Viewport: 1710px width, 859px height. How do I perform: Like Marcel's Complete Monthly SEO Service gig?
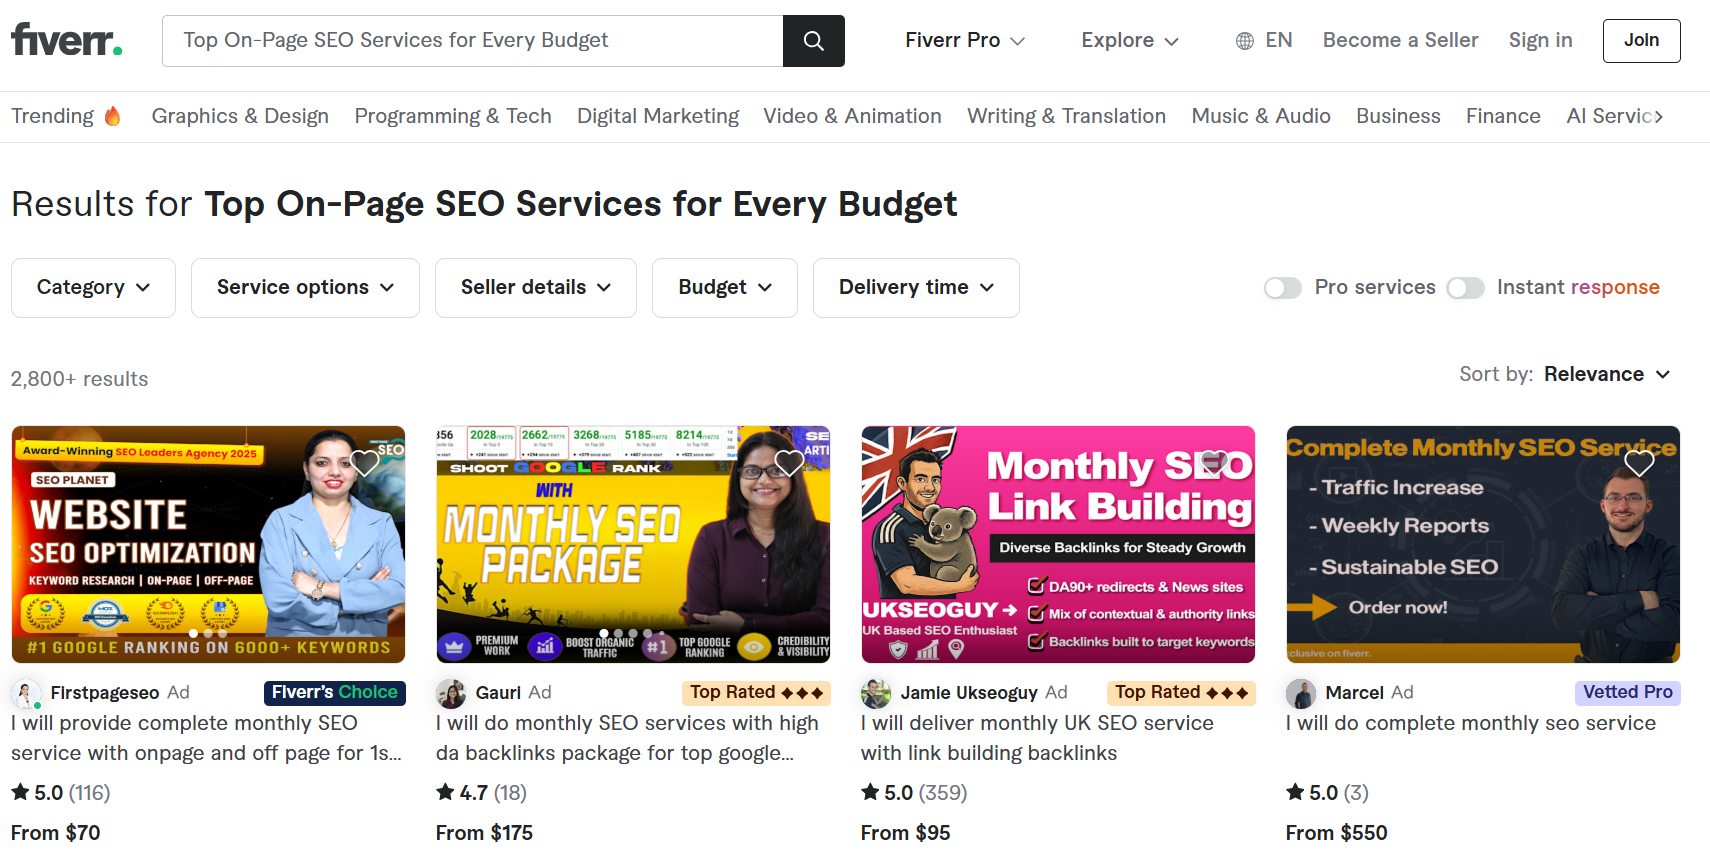(x=1639, y=462)
